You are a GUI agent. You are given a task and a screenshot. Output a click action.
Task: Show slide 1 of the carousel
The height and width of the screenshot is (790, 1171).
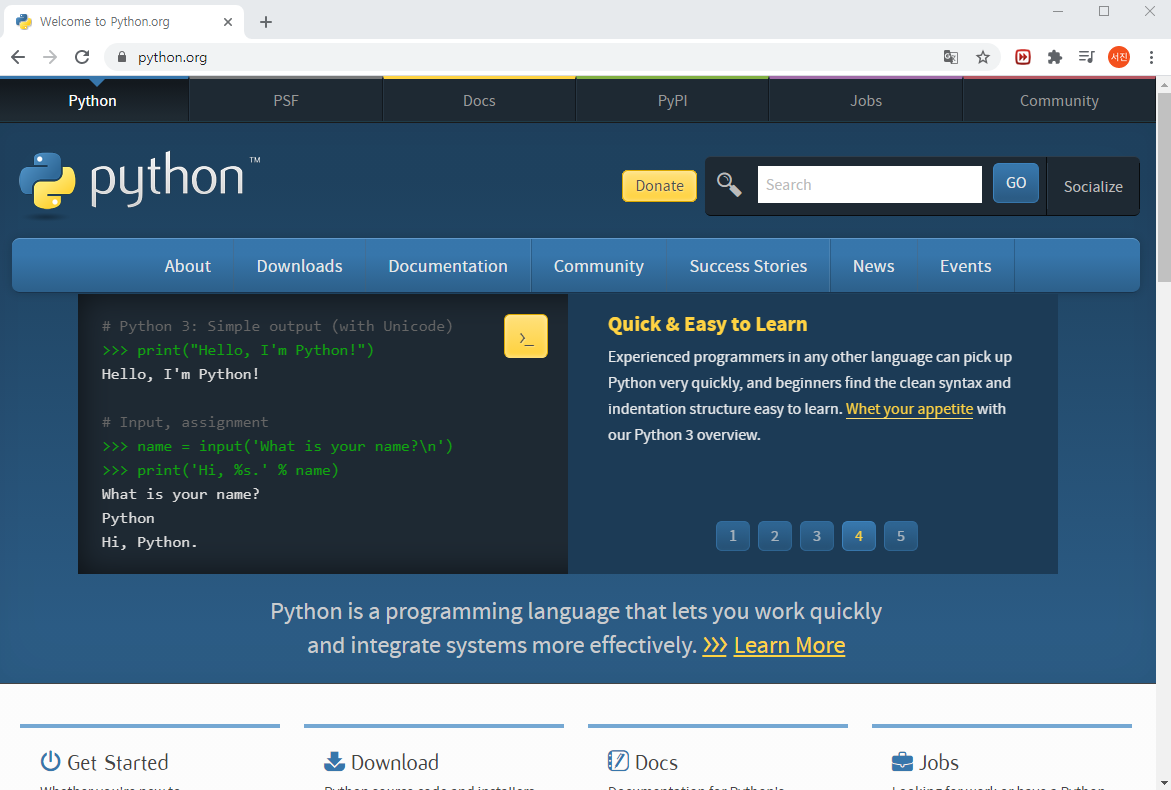[733, 536]
